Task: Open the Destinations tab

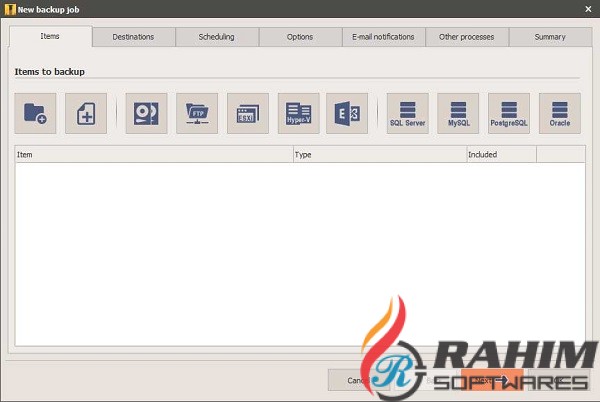Action: tap(134, 37)
